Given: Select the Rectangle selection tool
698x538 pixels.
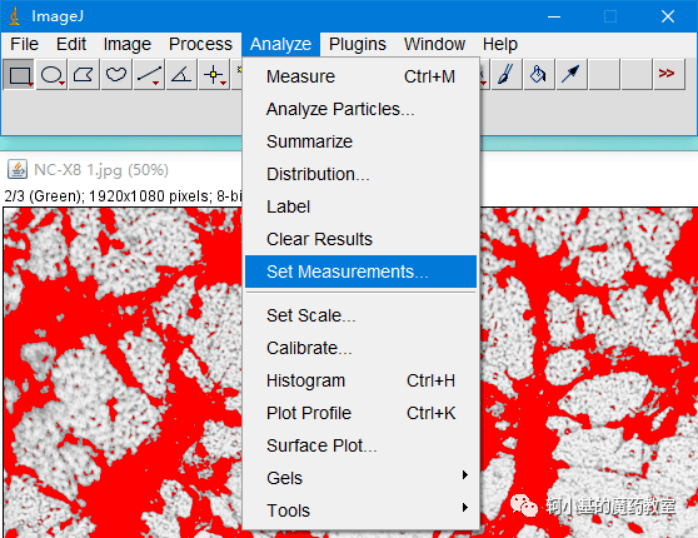Looking at the screenshot, I should coord(19,75).
